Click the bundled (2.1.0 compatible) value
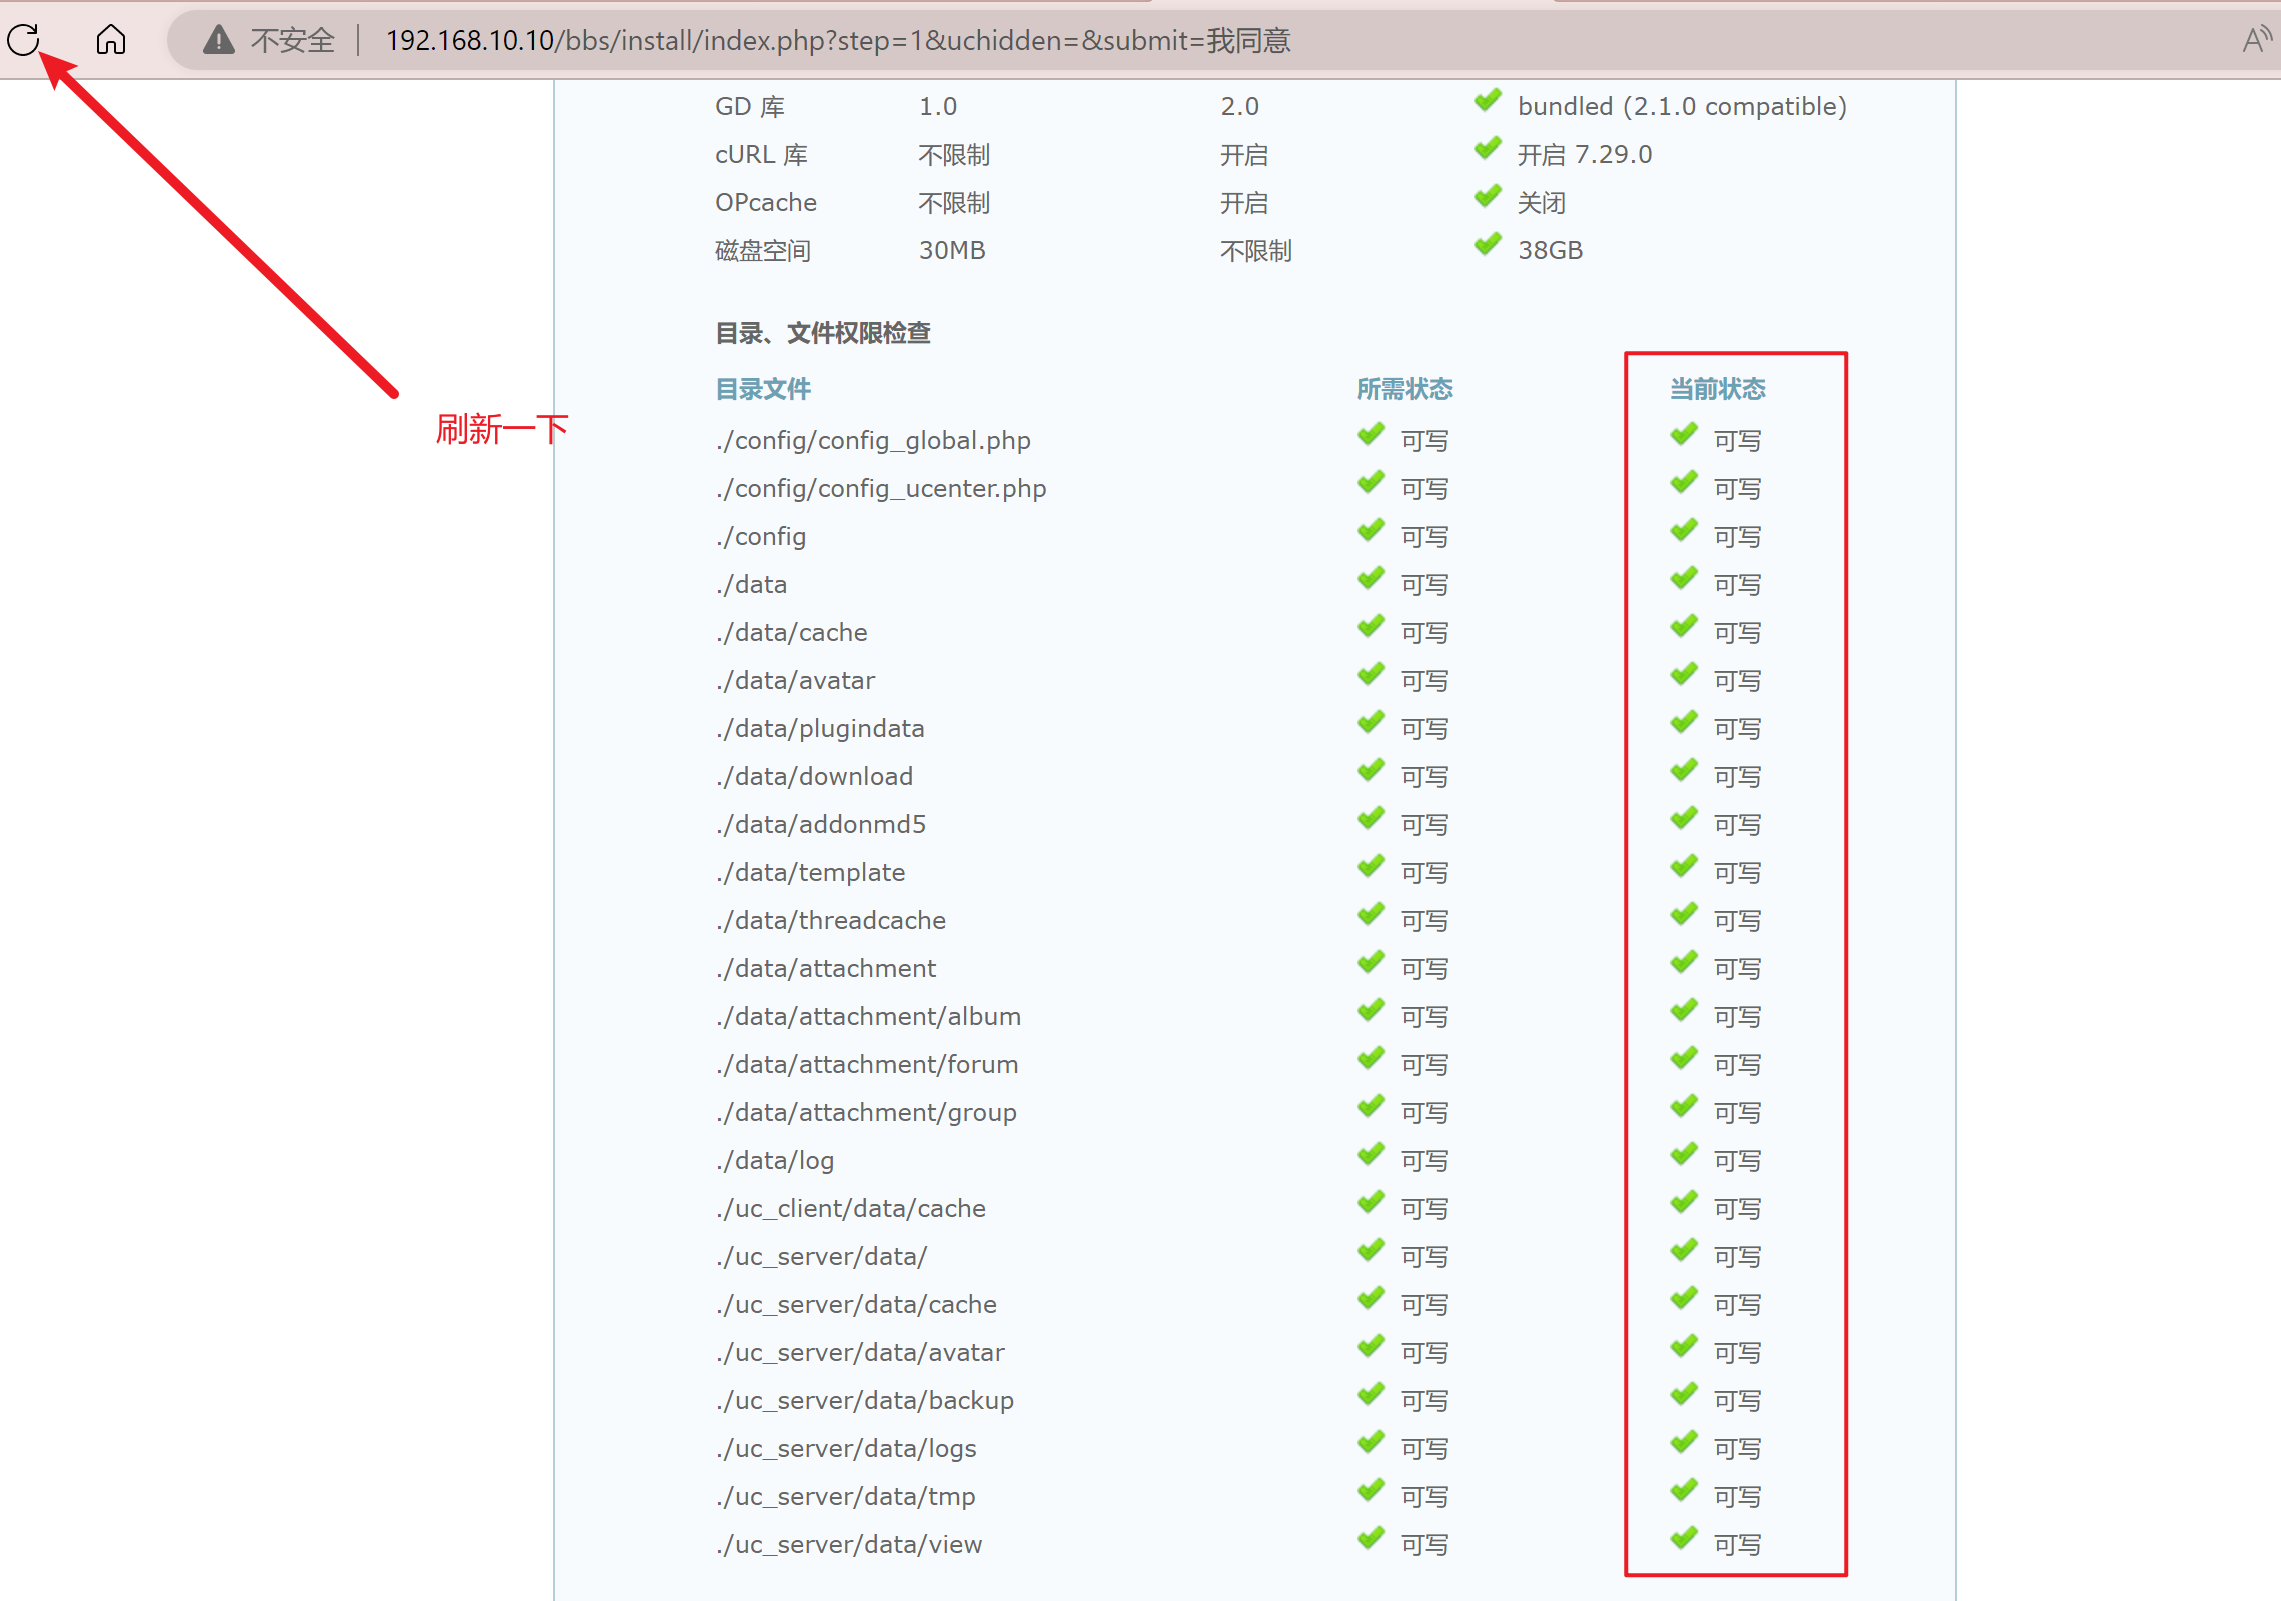Viewport: 2281px width, 1601px height. (1682, 107)
